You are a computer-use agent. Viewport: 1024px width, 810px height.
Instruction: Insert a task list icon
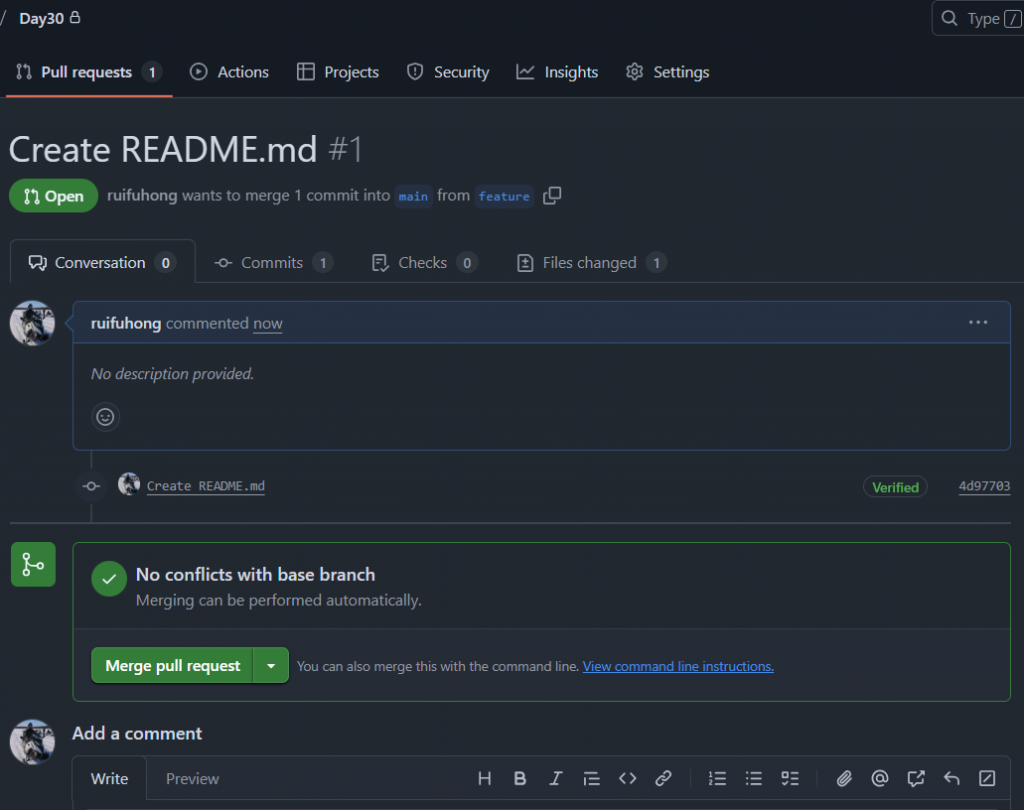(790, 779)
